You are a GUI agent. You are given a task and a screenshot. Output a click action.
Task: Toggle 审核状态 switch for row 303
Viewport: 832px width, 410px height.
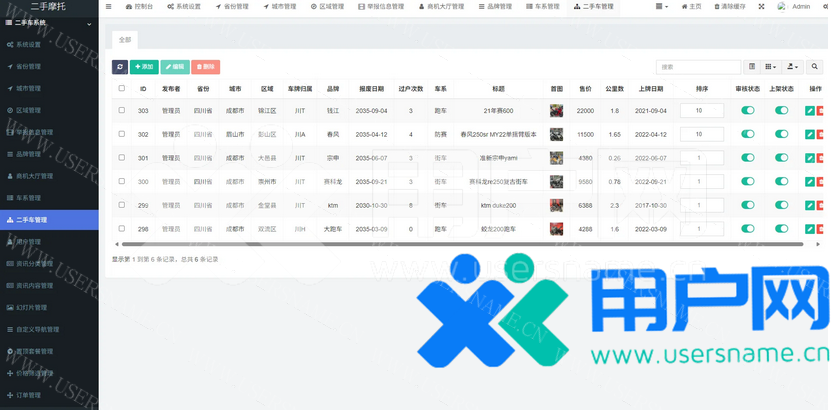pyautogui.click(x=747, y=111)
